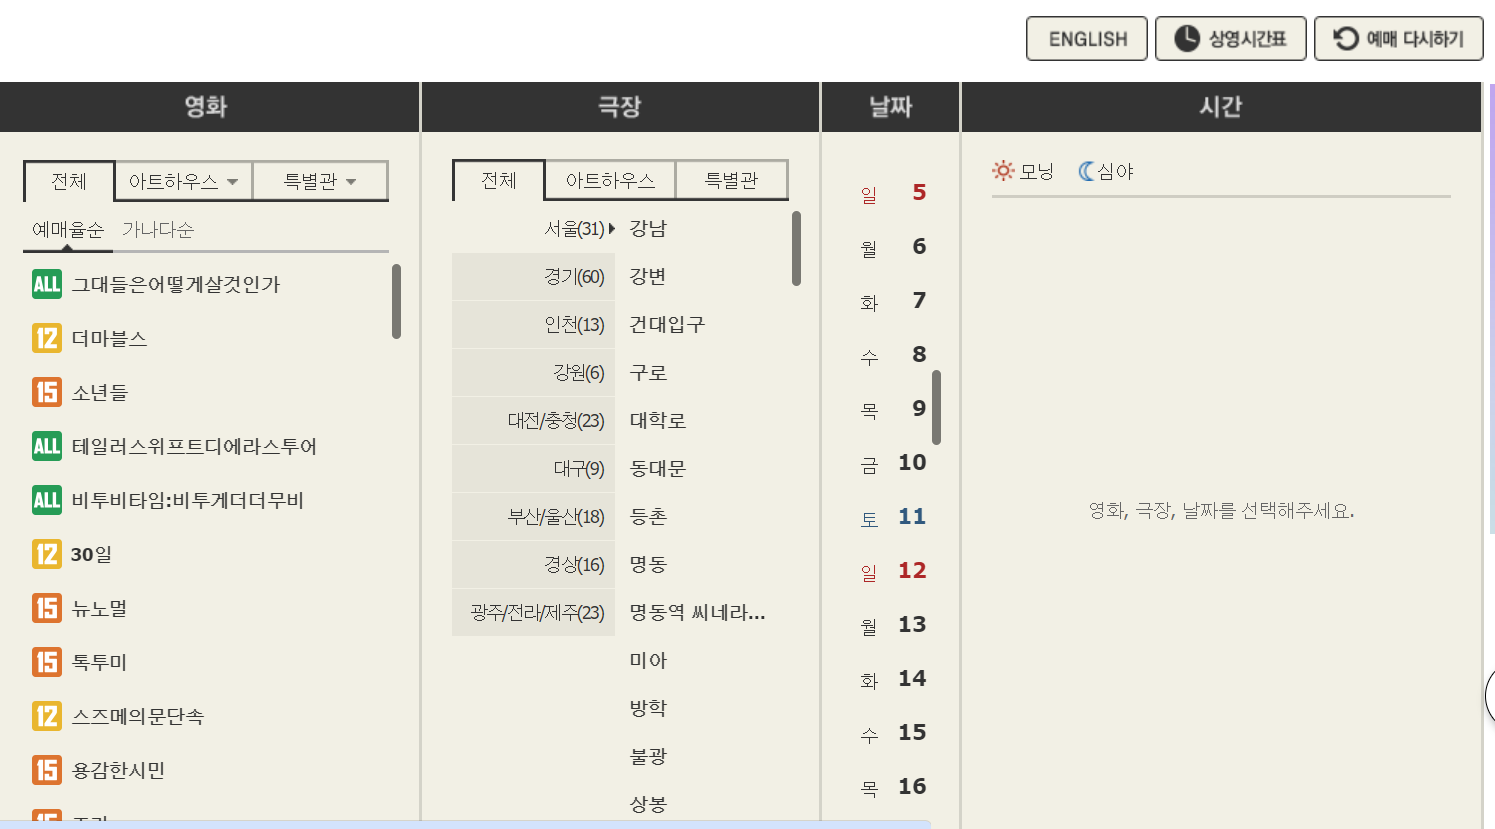Expand region 광주/전라/제주(23)

coord(534,612)
